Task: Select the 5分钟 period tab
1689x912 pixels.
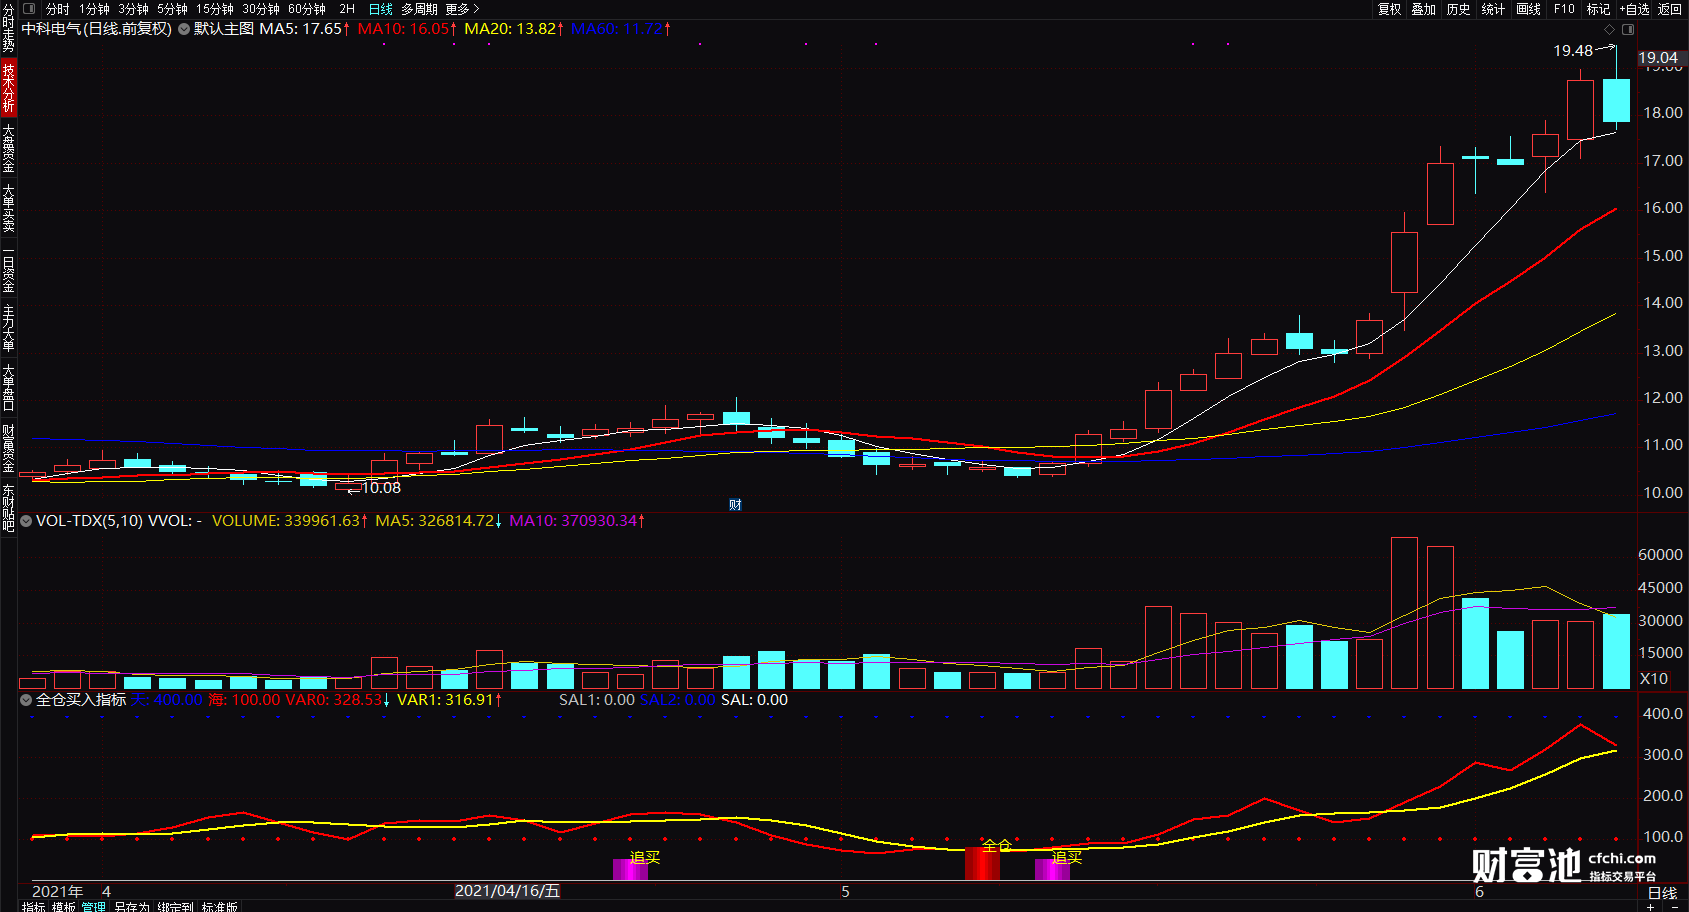Action: point(173,9)
